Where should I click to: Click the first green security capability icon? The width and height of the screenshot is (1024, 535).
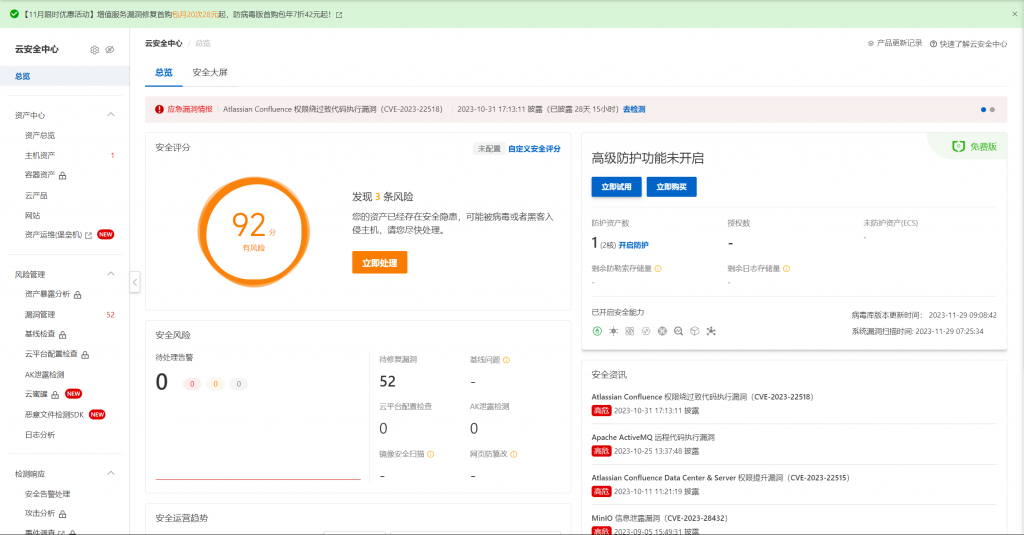(597, 331)
